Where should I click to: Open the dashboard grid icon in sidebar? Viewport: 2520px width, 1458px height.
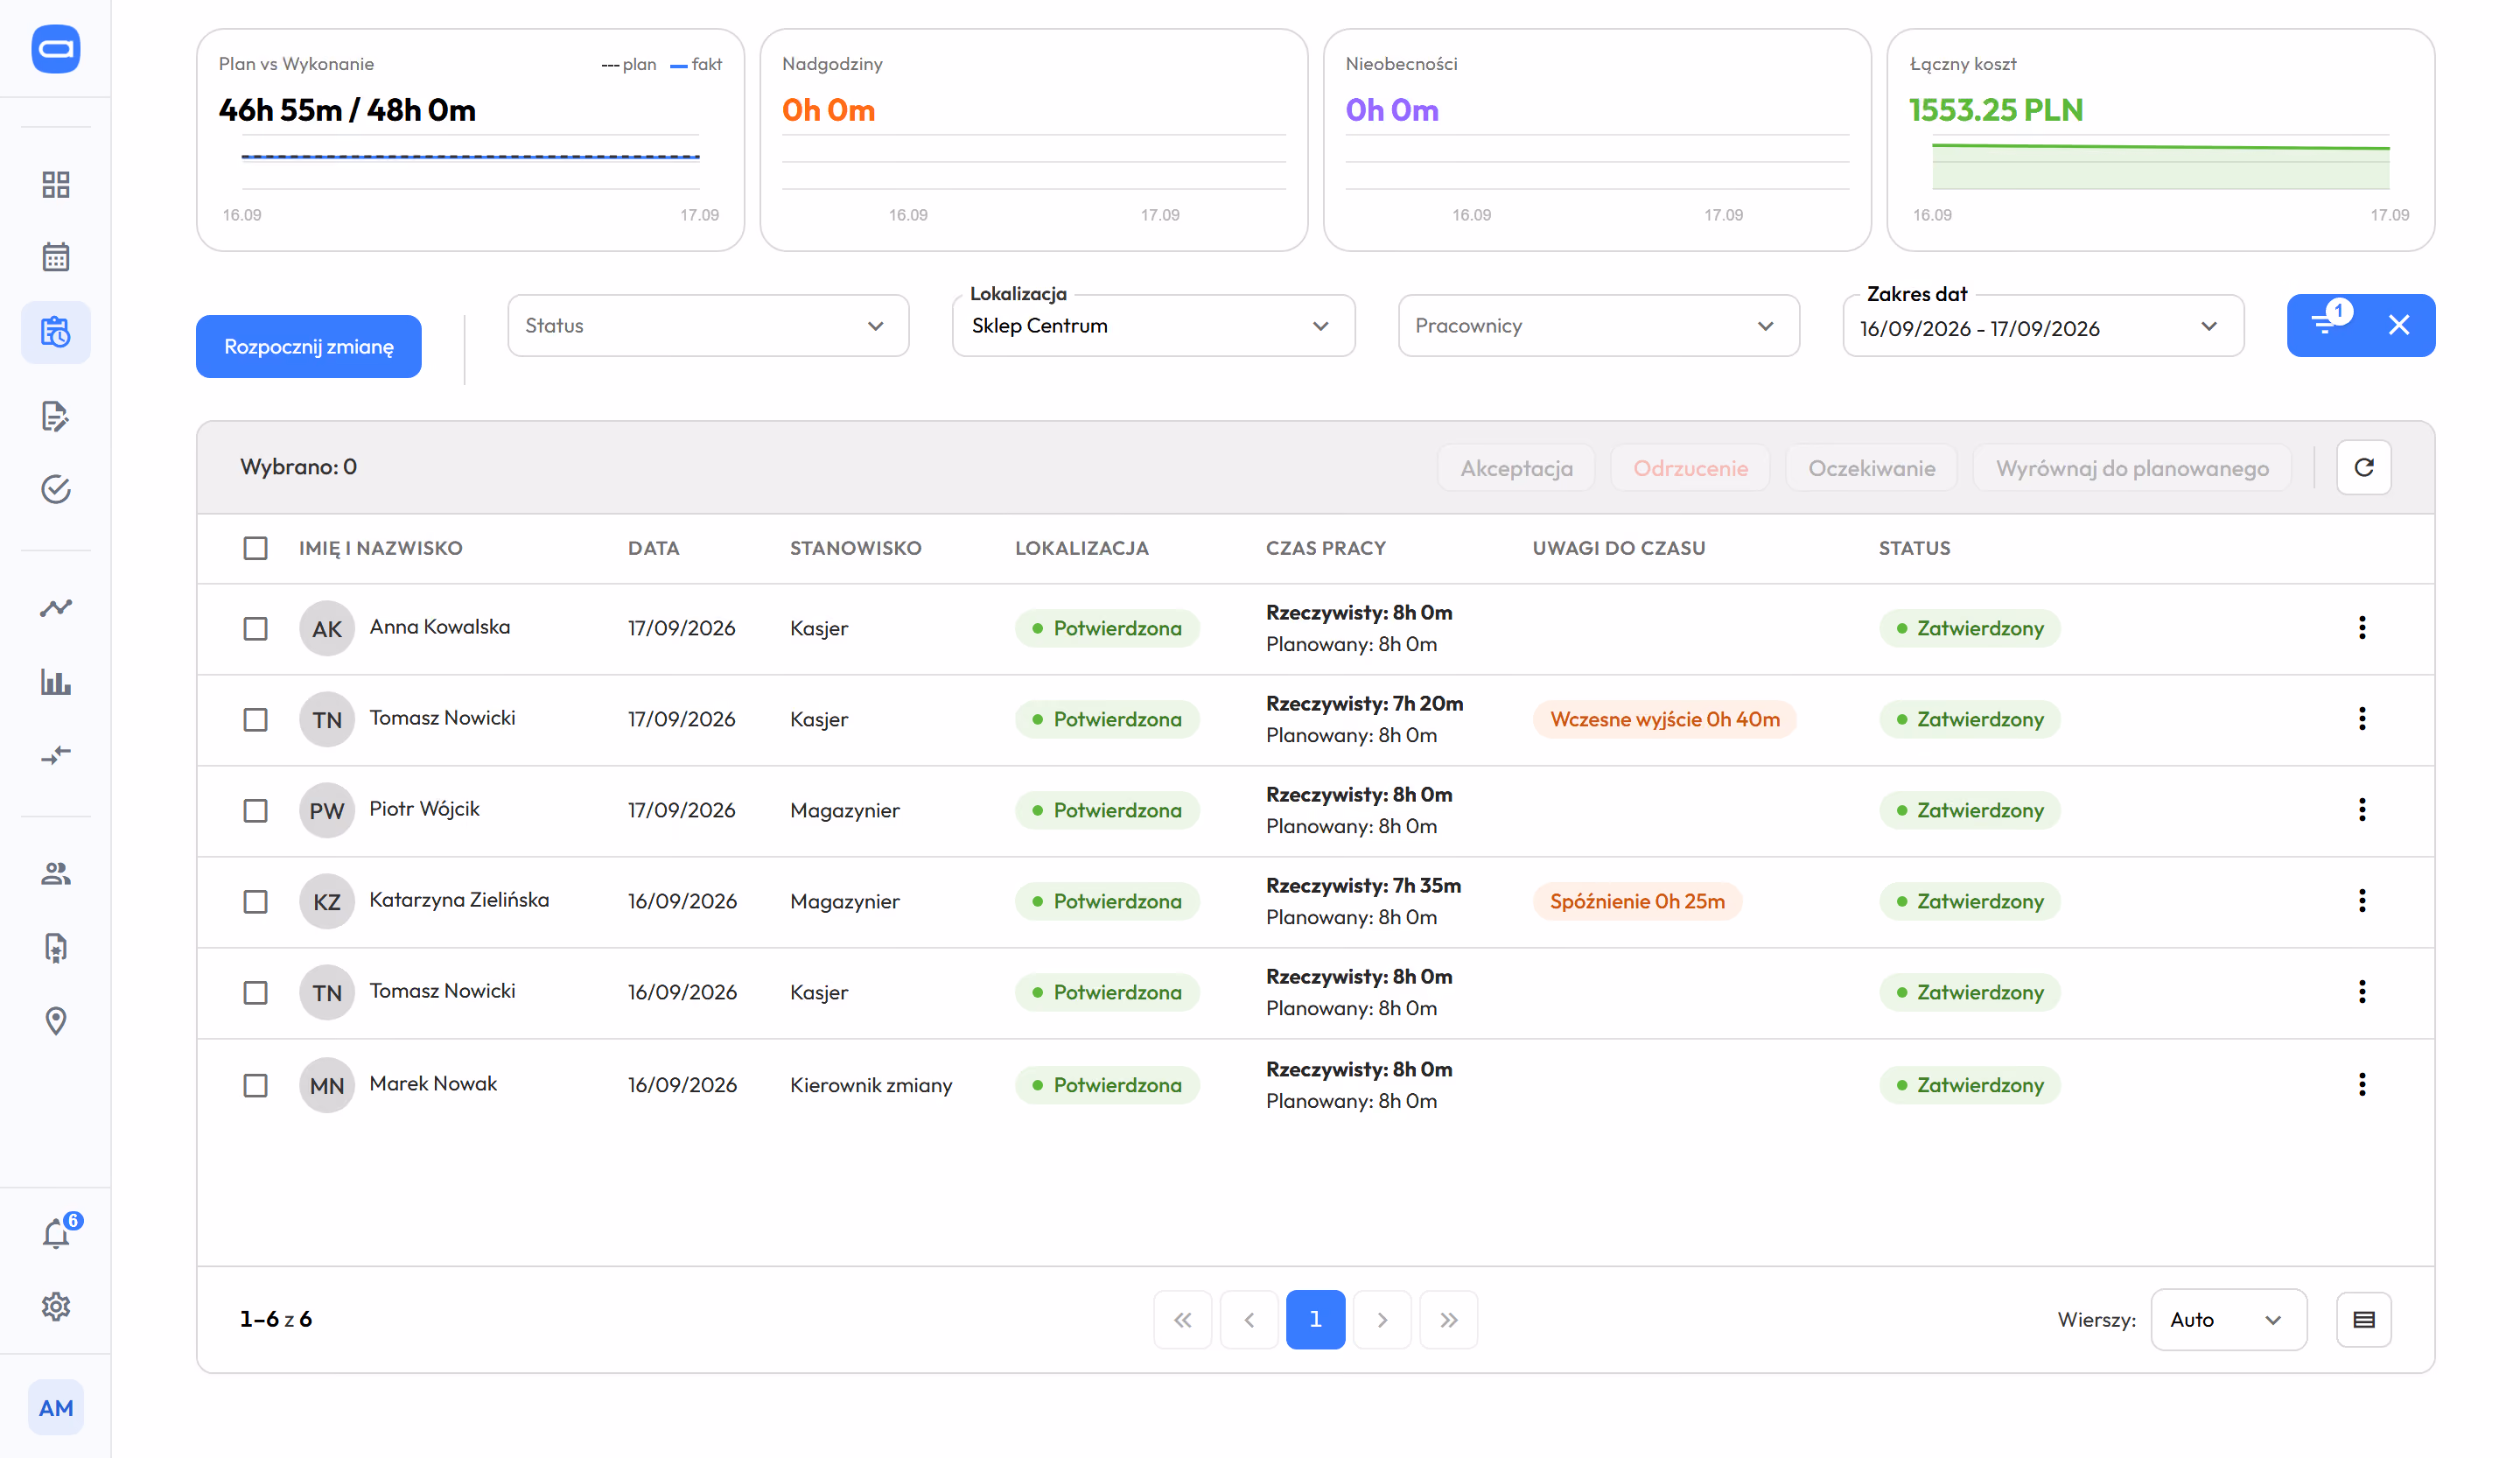(x=56, y=185)
